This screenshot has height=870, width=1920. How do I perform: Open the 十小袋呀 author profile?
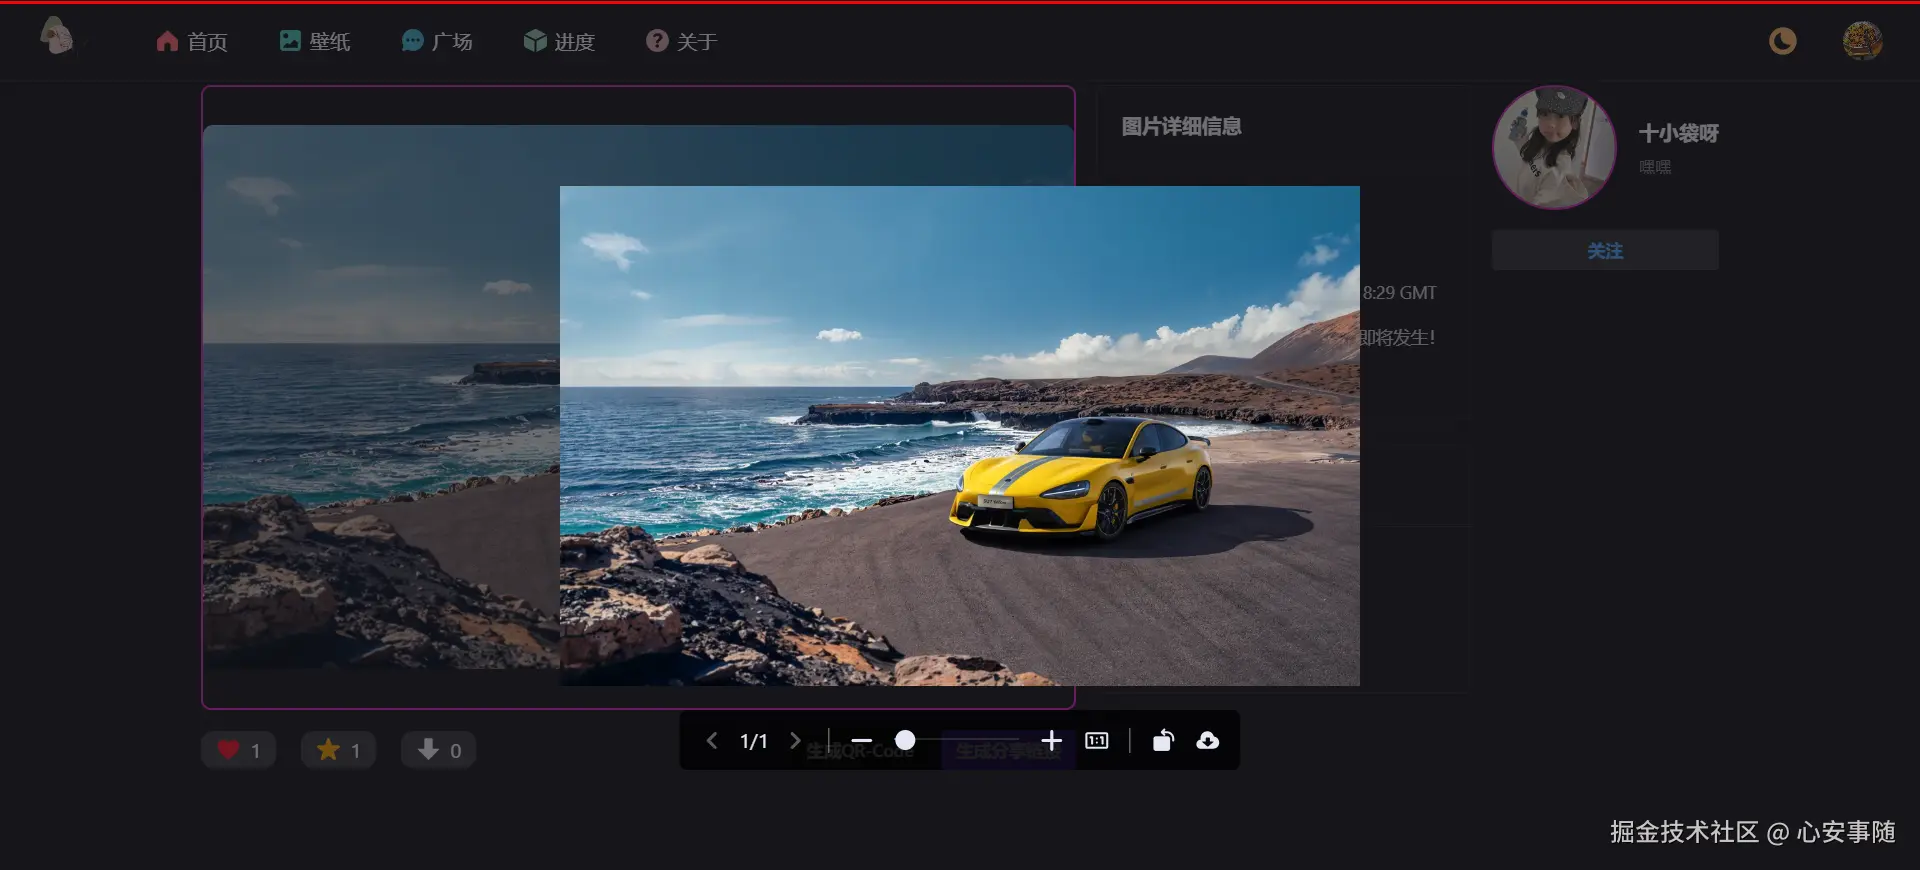tap(1679, 133)
